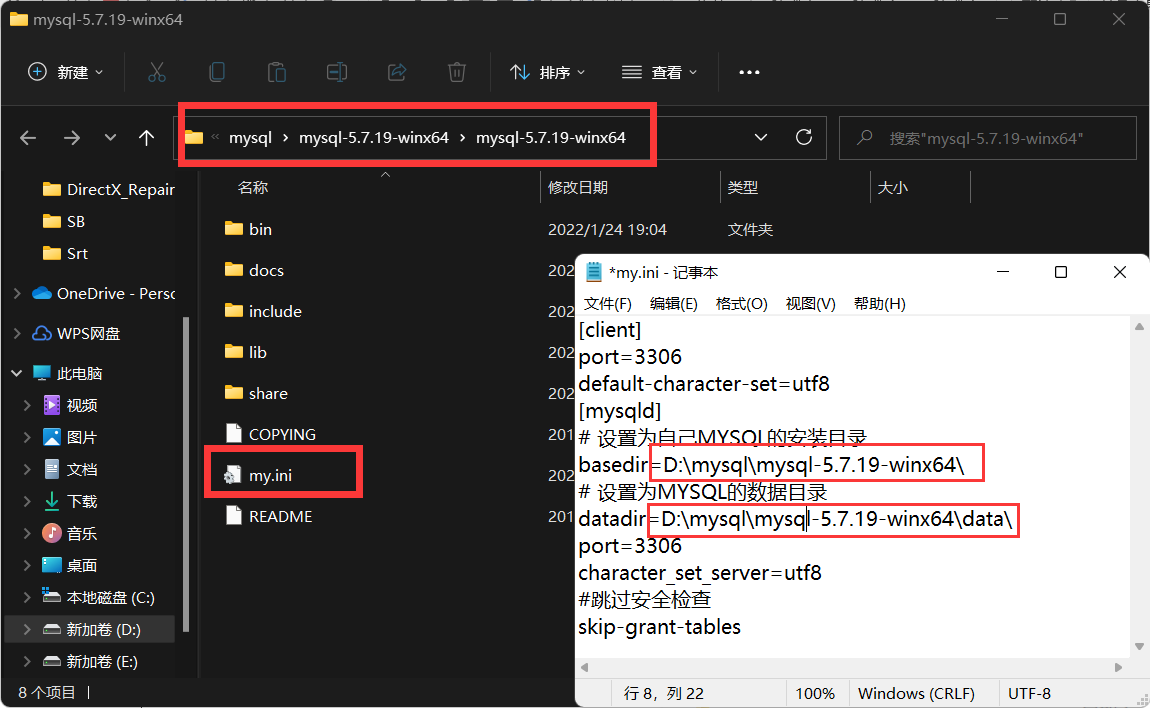Click the Rename icon in toolbar

tap(337, 72)
